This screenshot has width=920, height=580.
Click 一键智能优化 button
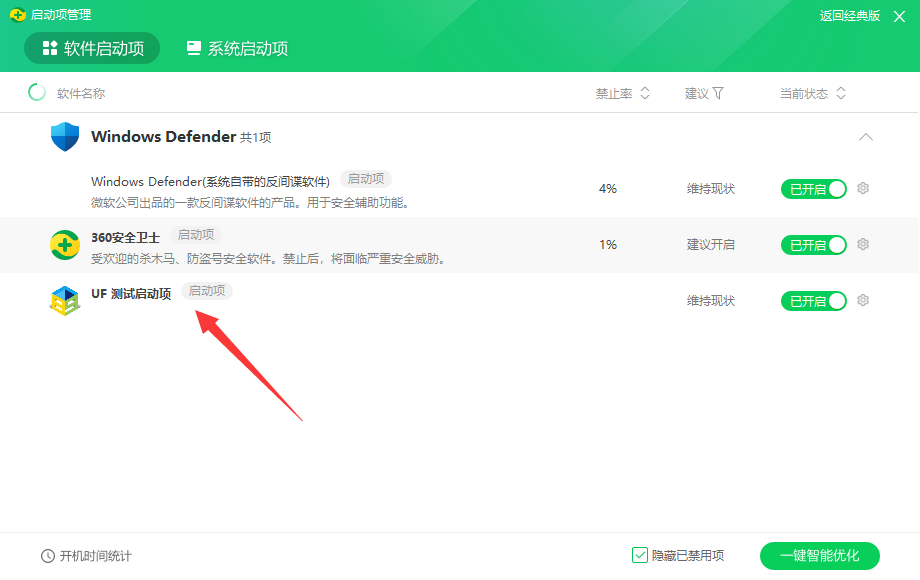tap(819, 556)
